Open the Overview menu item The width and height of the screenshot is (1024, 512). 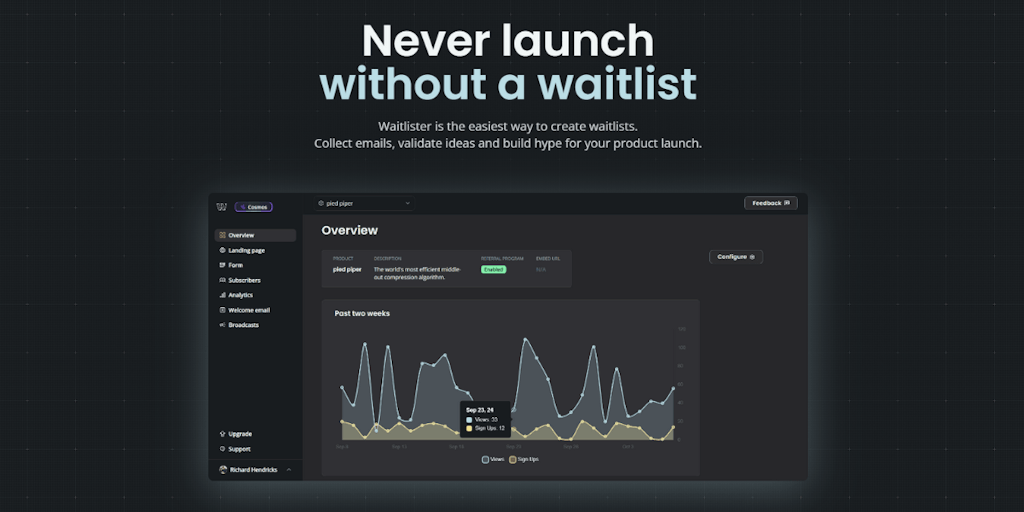255,235
